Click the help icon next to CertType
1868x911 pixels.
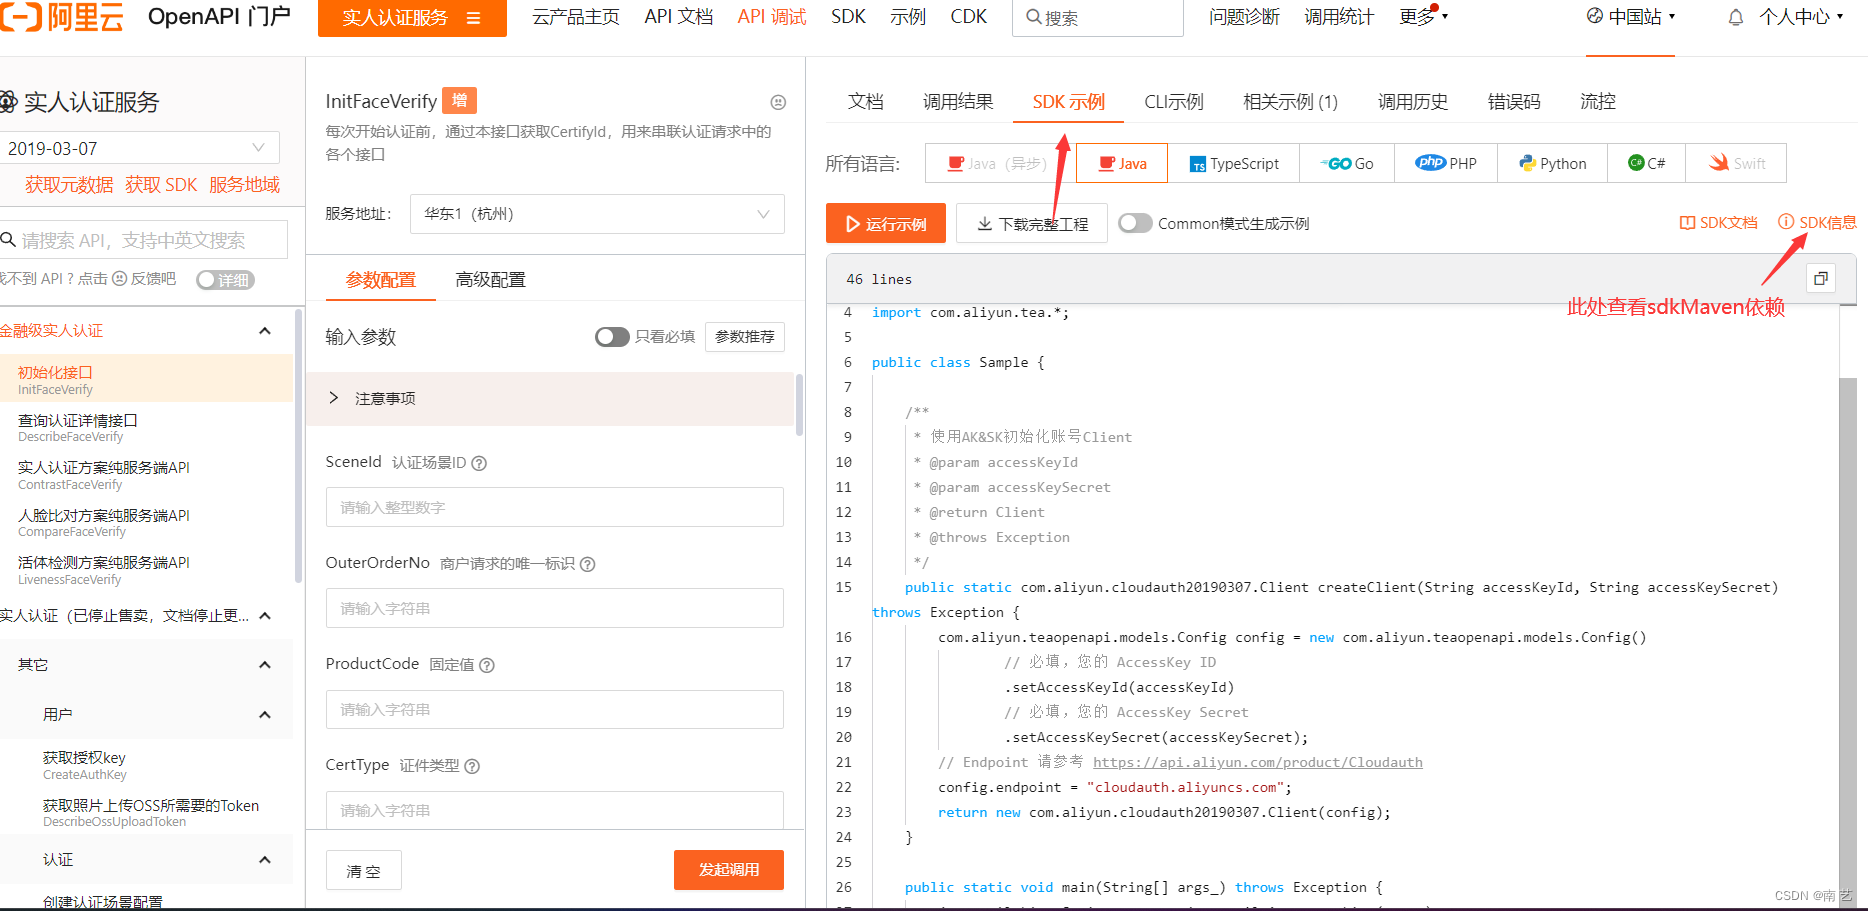472,766
